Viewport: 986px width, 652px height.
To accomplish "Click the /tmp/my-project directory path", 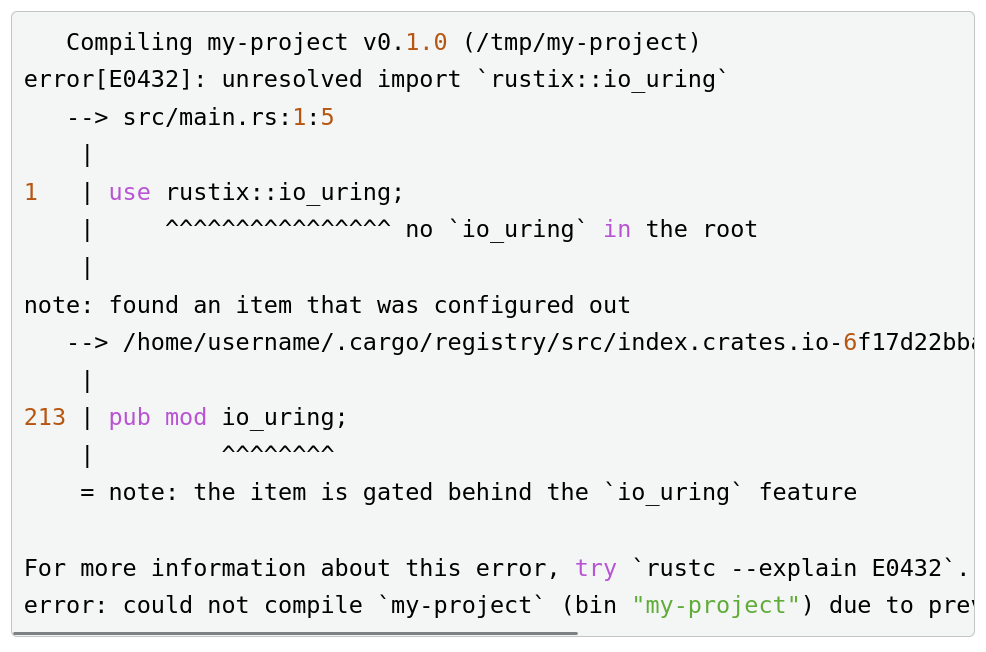I will (x=581, y=43).
